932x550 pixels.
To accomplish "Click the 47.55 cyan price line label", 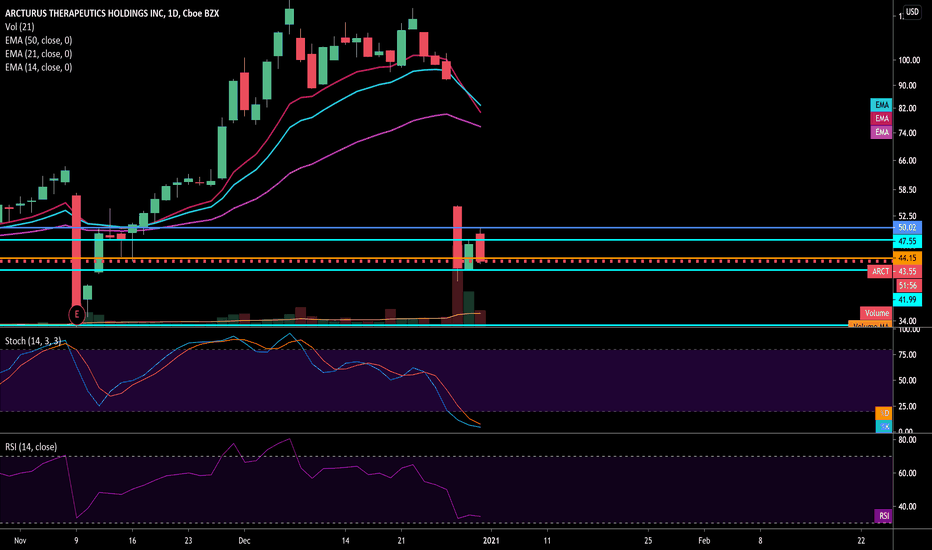I will [x=907, y=241].
